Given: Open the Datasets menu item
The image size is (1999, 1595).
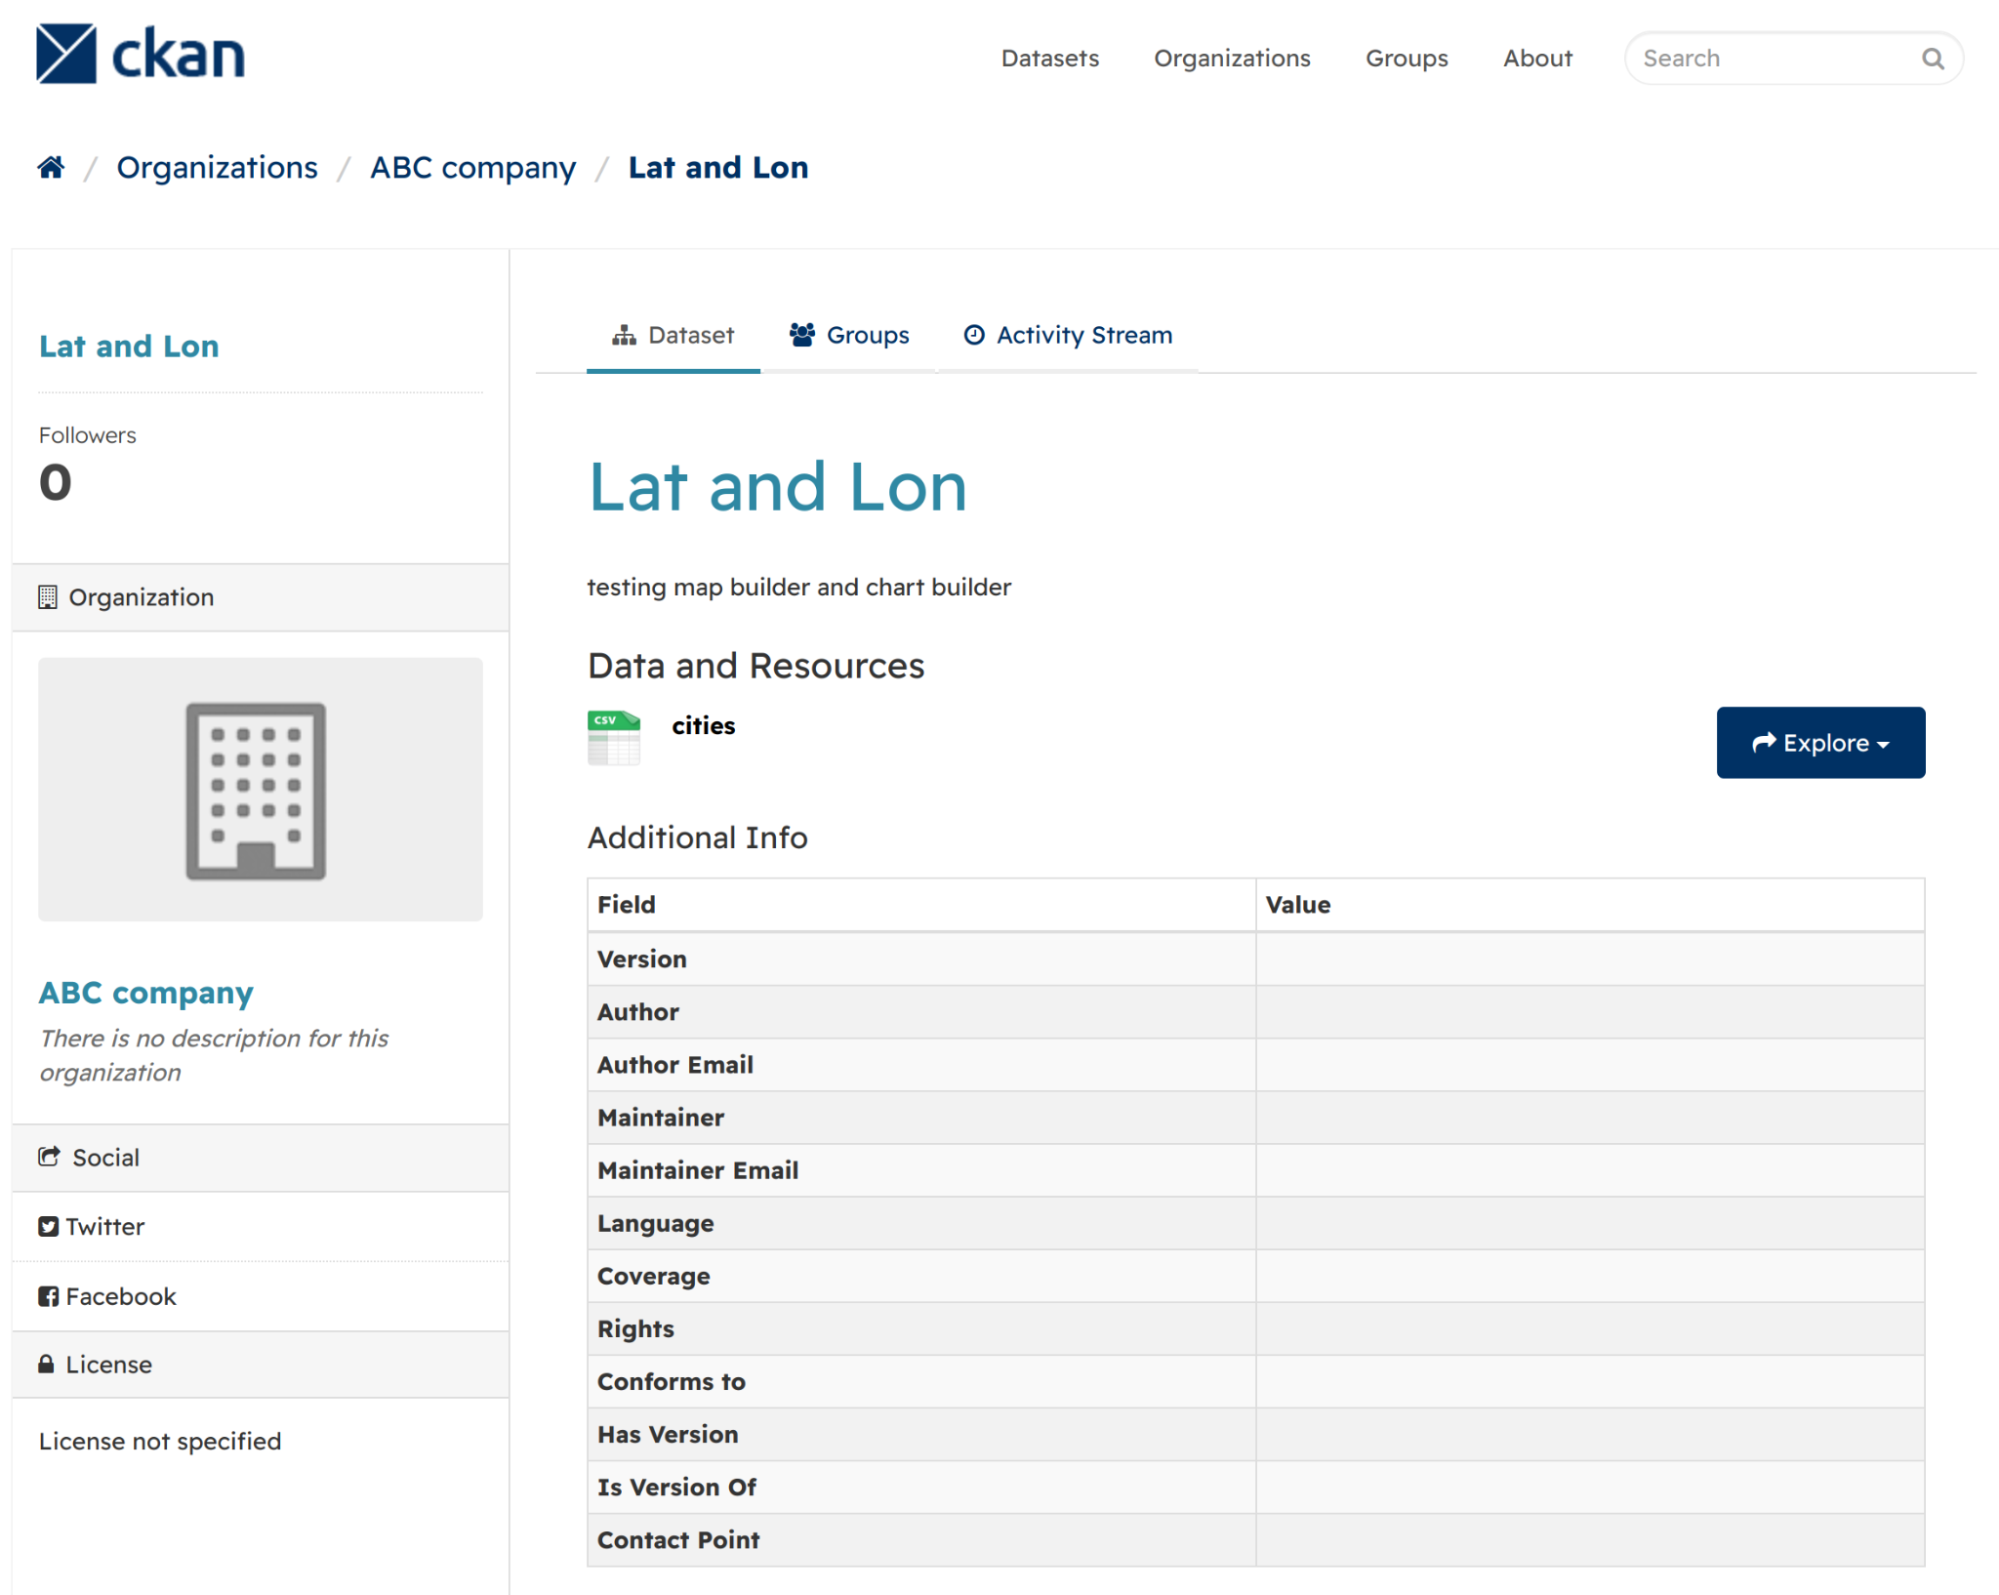Looking at the screenshot, I should 1050,58.
